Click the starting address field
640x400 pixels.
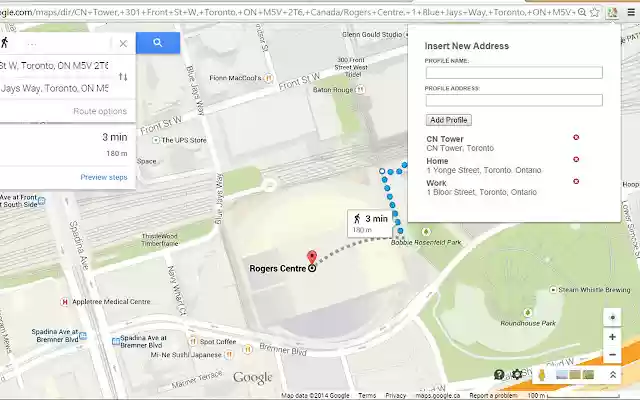click(54, 66)
